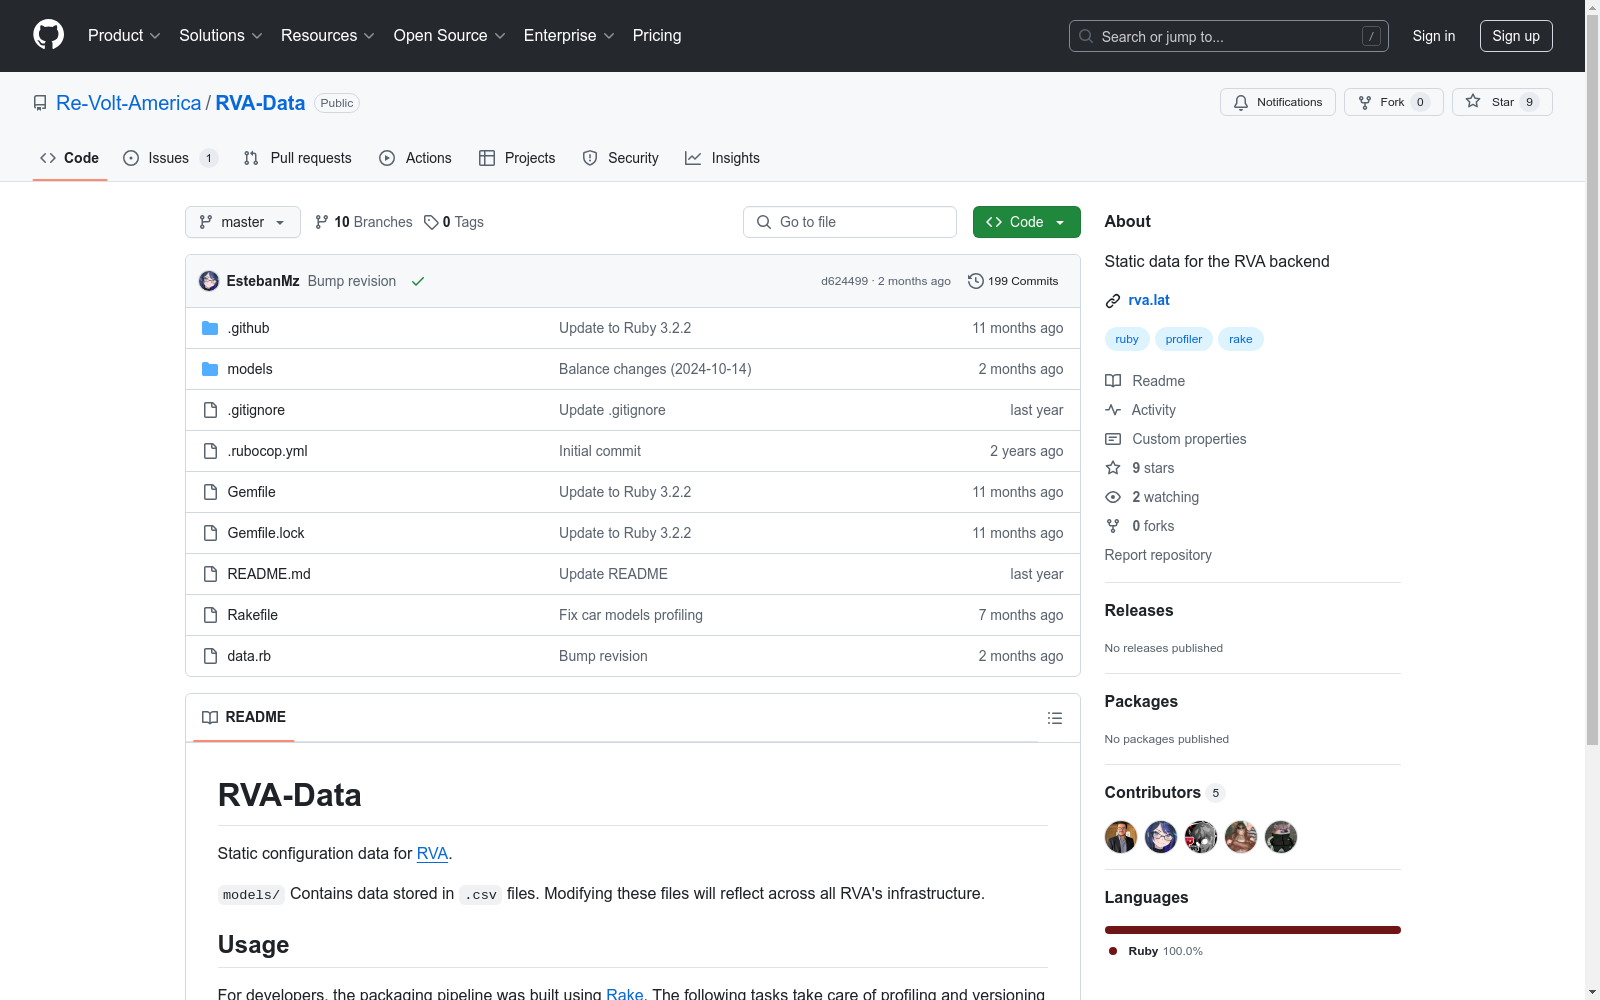1600x1000 pixels.
Task: Star the RVA-Data repository
Action: (x=1502, y=102)
